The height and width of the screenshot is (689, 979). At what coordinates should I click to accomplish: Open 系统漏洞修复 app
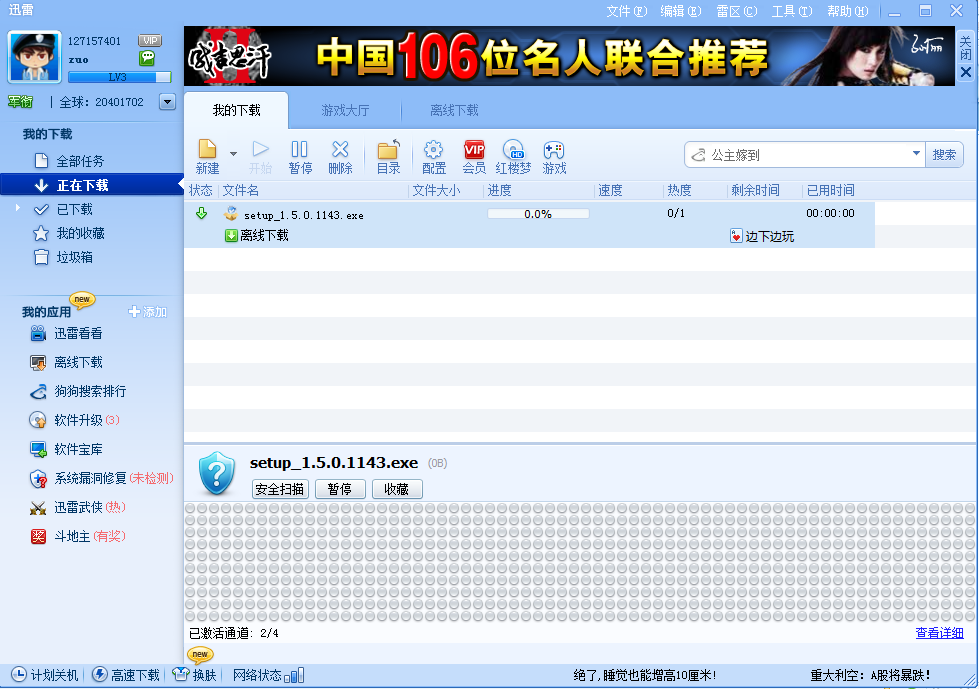pos(101,479)
